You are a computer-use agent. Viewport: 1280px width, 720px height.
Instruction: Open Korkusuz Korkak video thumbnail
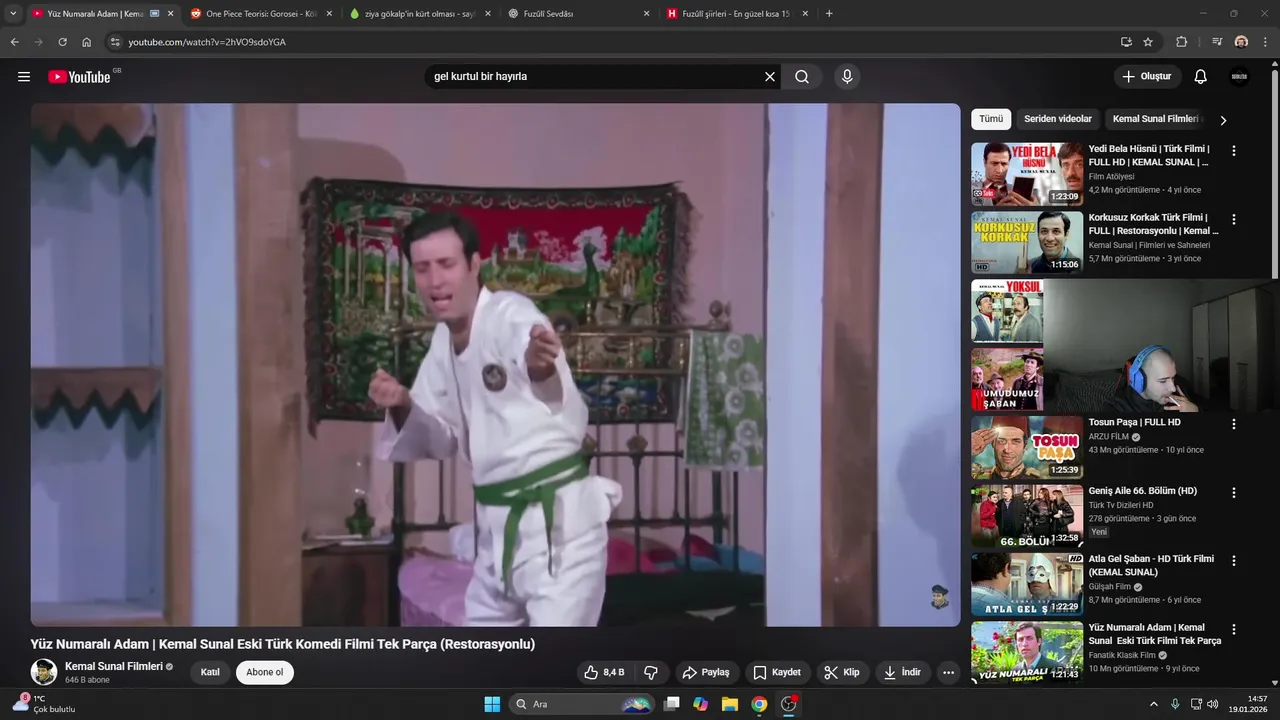coord(1027,242)
